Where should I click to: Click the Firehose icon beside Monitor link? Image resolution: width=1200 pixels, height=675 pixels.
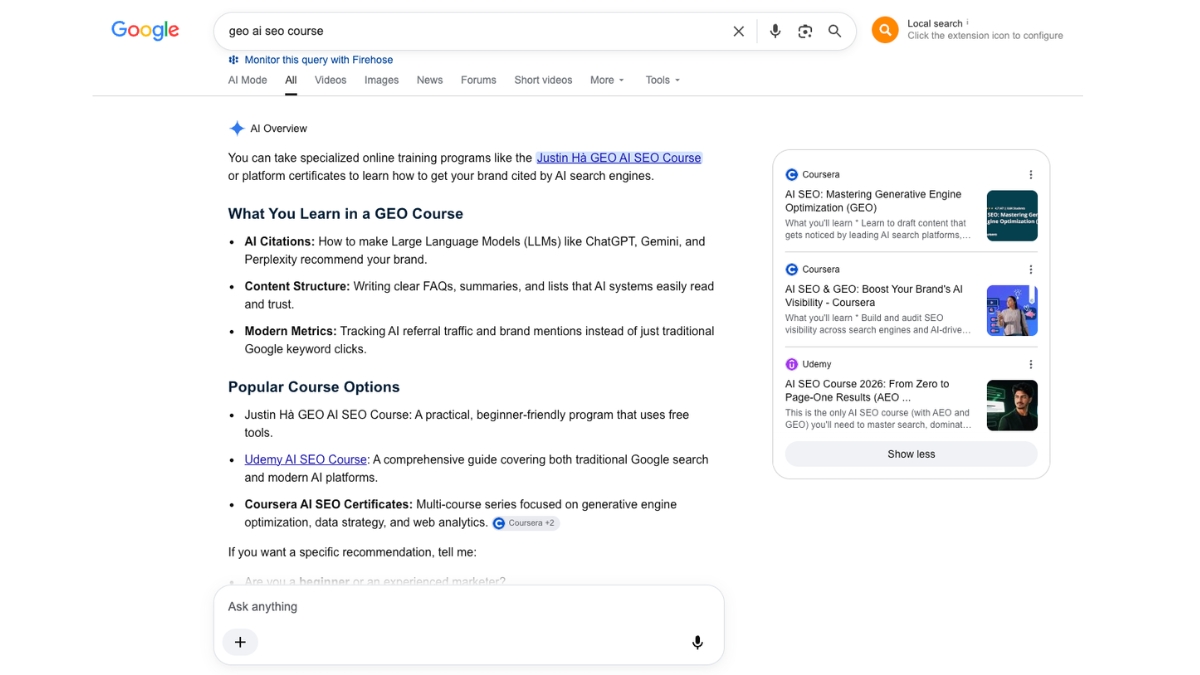234,60
